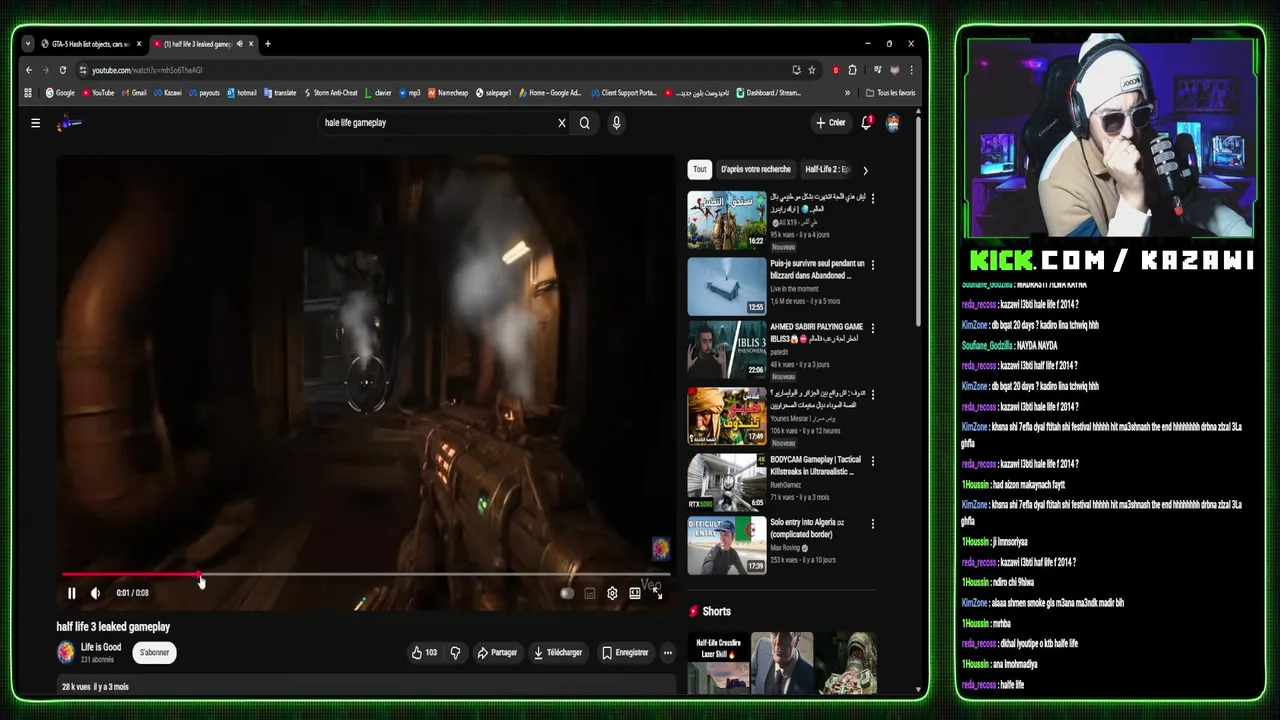The image size is (1280, 720).
Task: Open the Life is Good channel name
Action: [x=101, y=647]
